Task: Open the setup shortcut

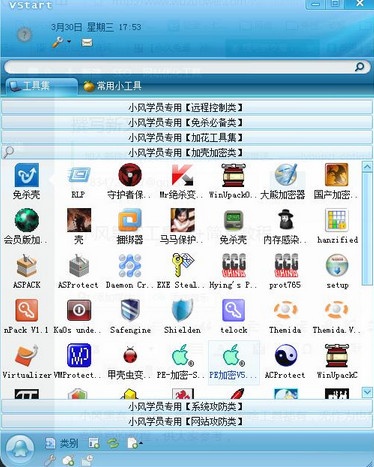Action: [x=337, y=272]
